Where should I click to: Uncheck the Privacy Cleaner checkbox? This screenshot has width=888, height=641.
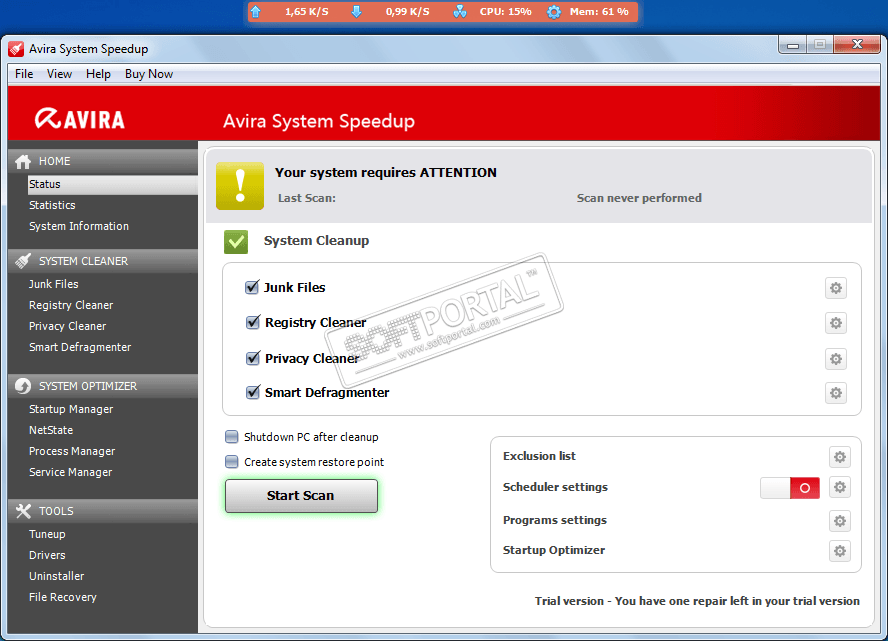pyautogui.click(x=253, y=358)
